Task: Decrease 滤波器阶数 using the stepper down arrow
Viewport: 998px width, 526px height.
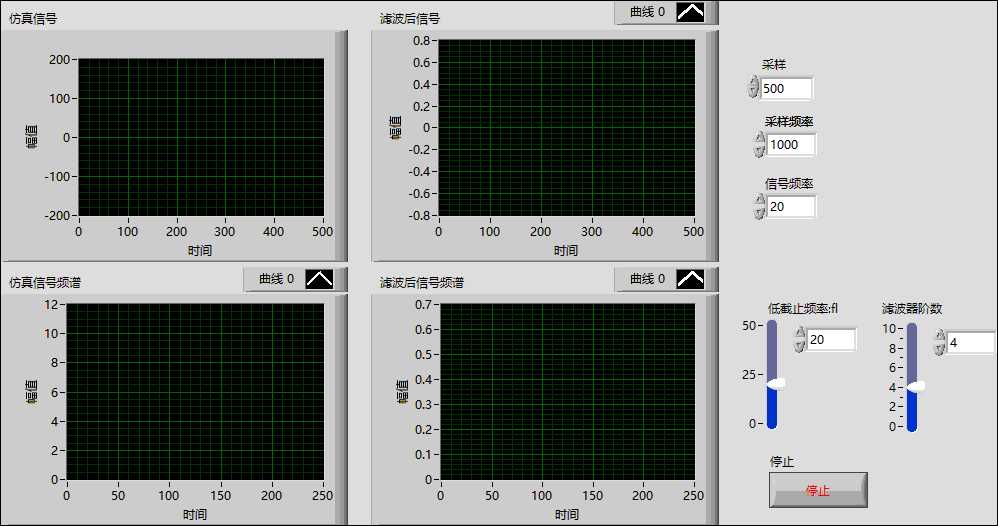Action: [x=939, y=348]
